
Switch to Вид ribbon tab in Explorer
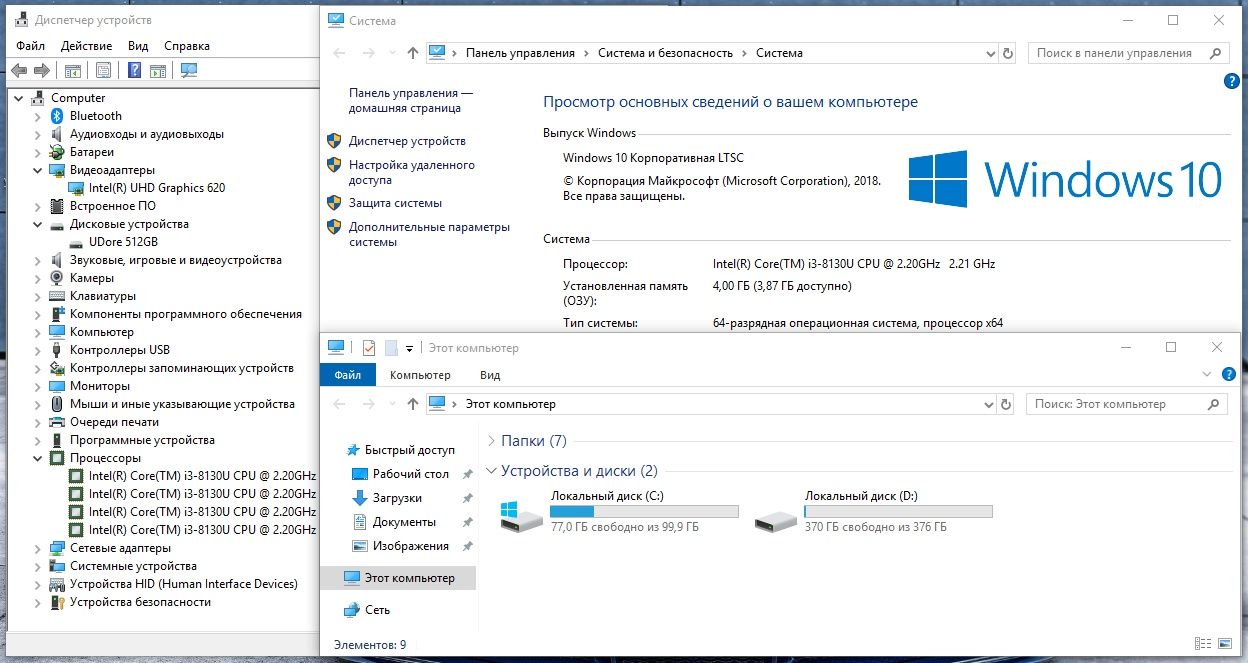coord(490,375)
